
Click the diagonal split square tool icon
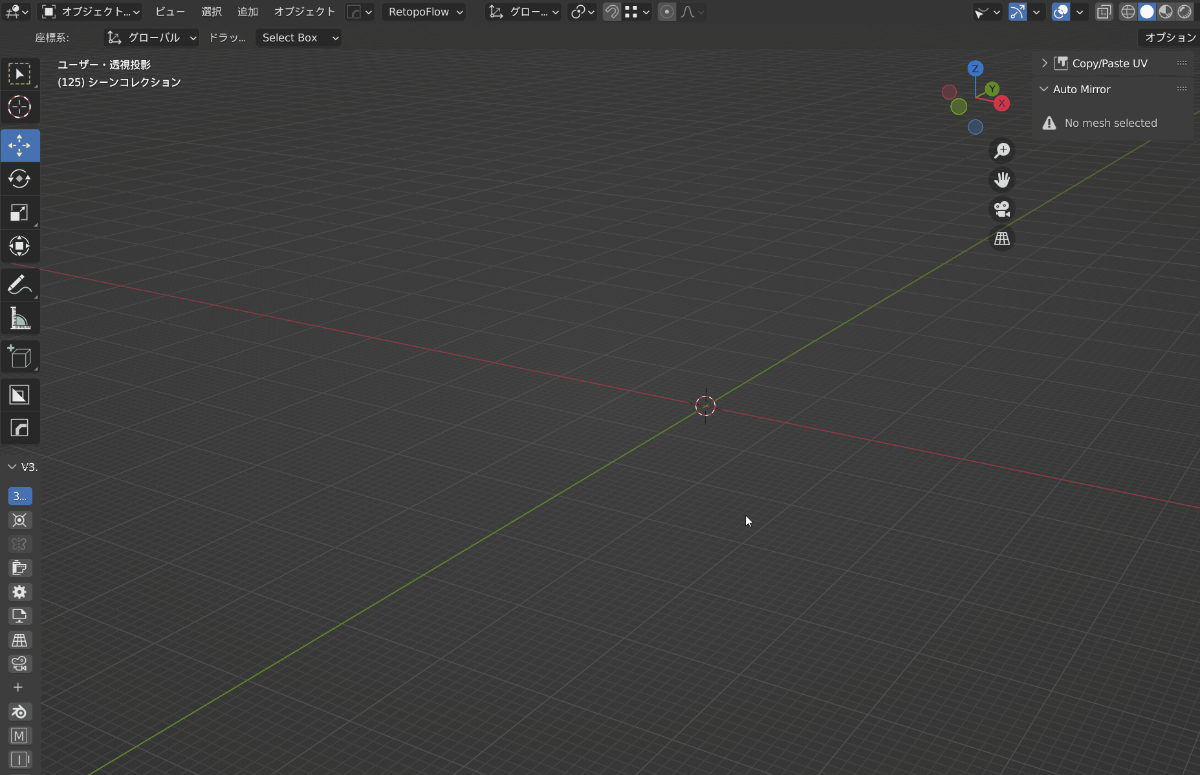click(x=20, y=394)
